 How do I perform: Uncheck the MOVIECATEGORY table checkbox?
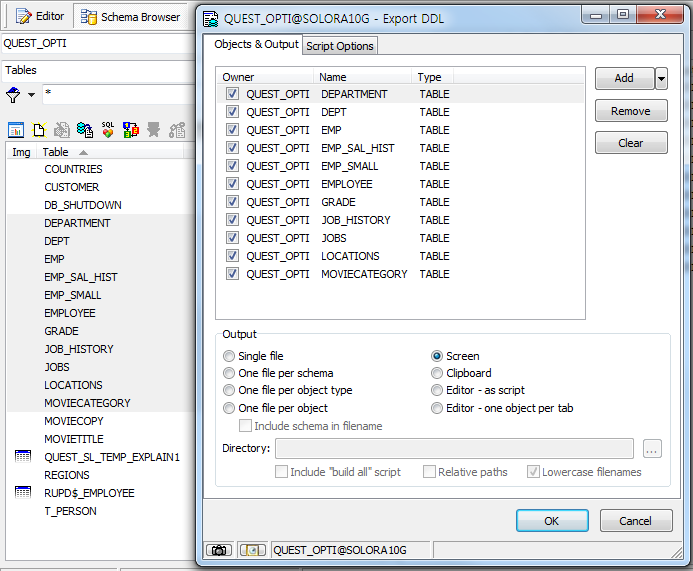pos(232,274)
